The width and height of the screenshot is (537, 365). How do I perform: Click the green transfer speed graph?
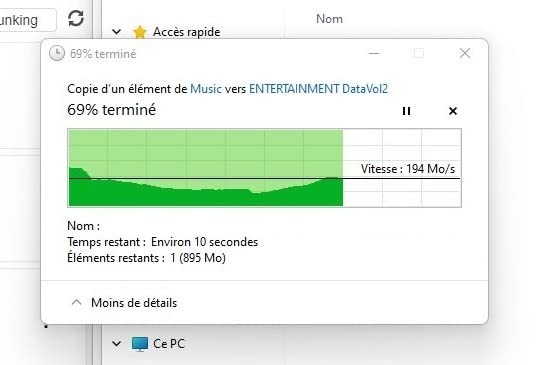(264, 168)
